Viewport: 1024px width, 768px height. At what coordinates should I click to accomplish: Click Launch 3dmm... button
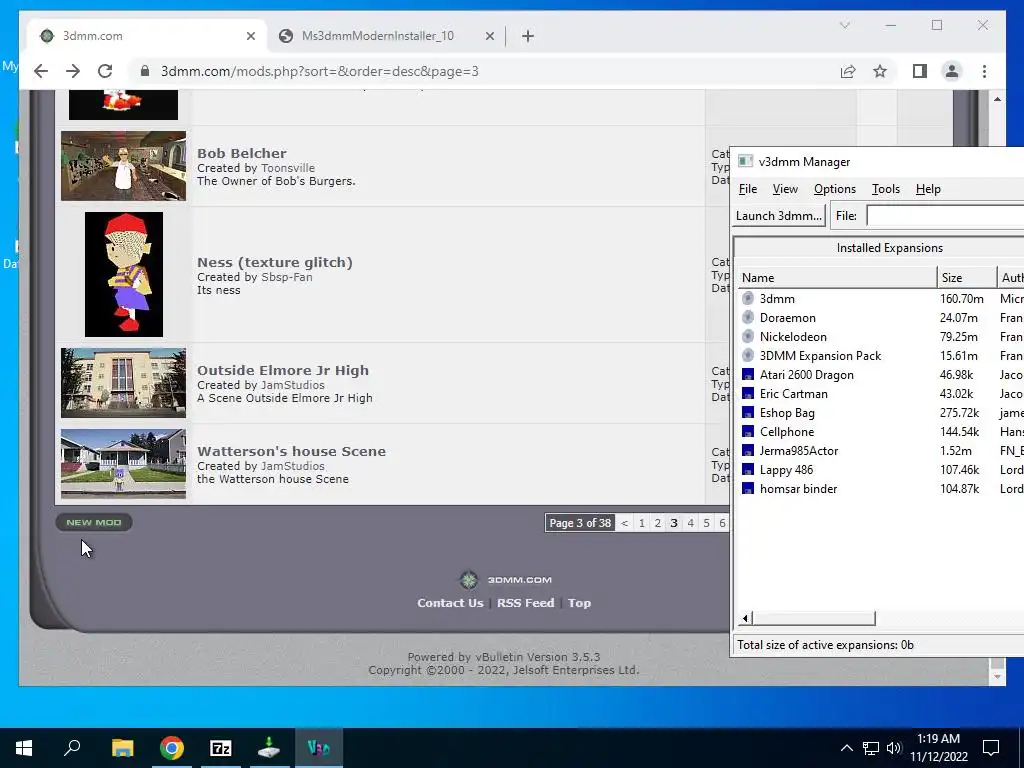coord(778,216)
